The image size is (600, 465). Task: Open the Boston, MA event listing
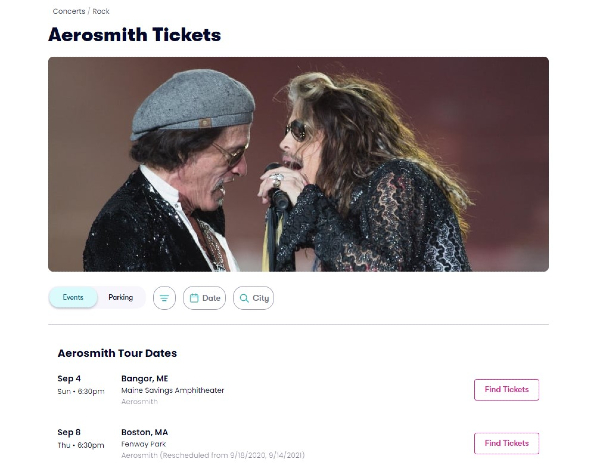145,432
